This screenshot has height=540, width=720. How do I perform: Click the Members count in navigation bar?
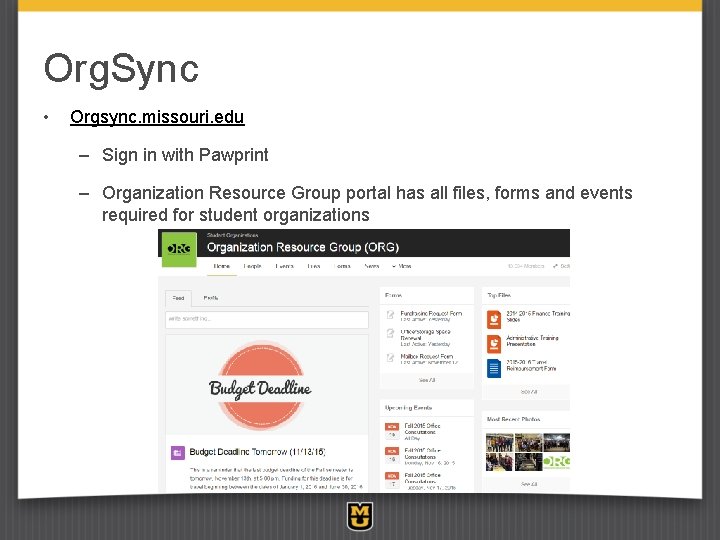pyautogui.click(x=526, y=266)
